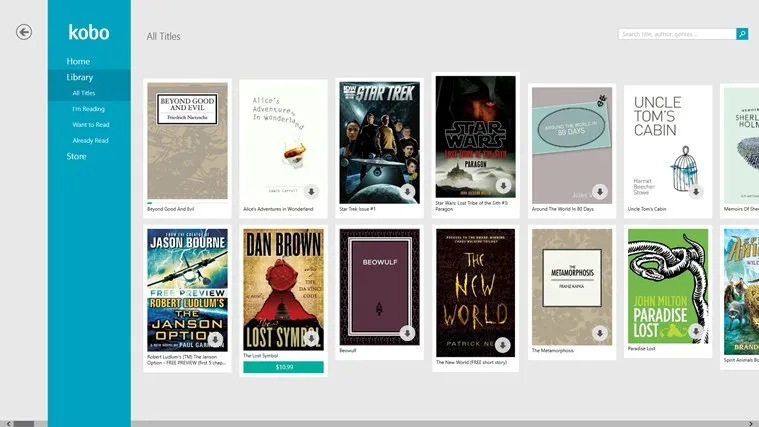The height and width of the screenshot is (427, 759).
Task: Click the caption 'Around The World In 80 Days'
Action: point(562,209)
